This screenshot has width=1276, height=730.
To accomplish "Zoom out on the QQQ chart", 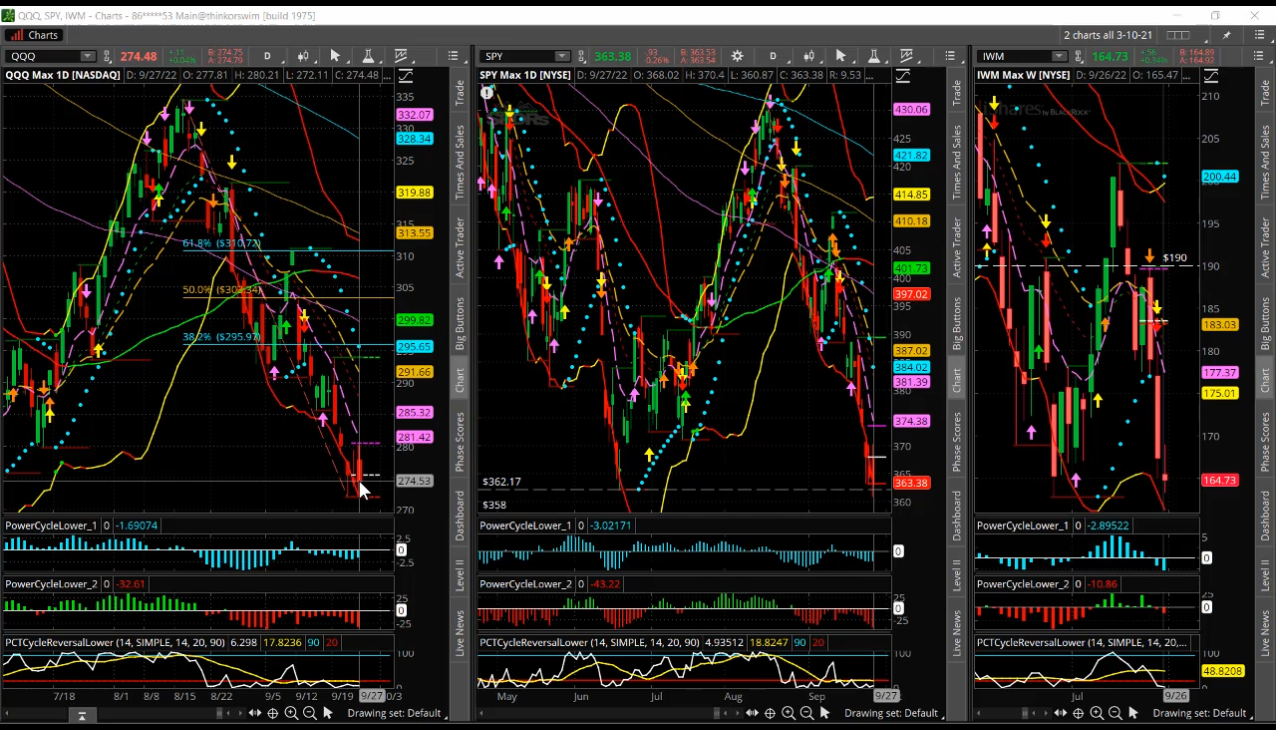I will pos(309,713).
